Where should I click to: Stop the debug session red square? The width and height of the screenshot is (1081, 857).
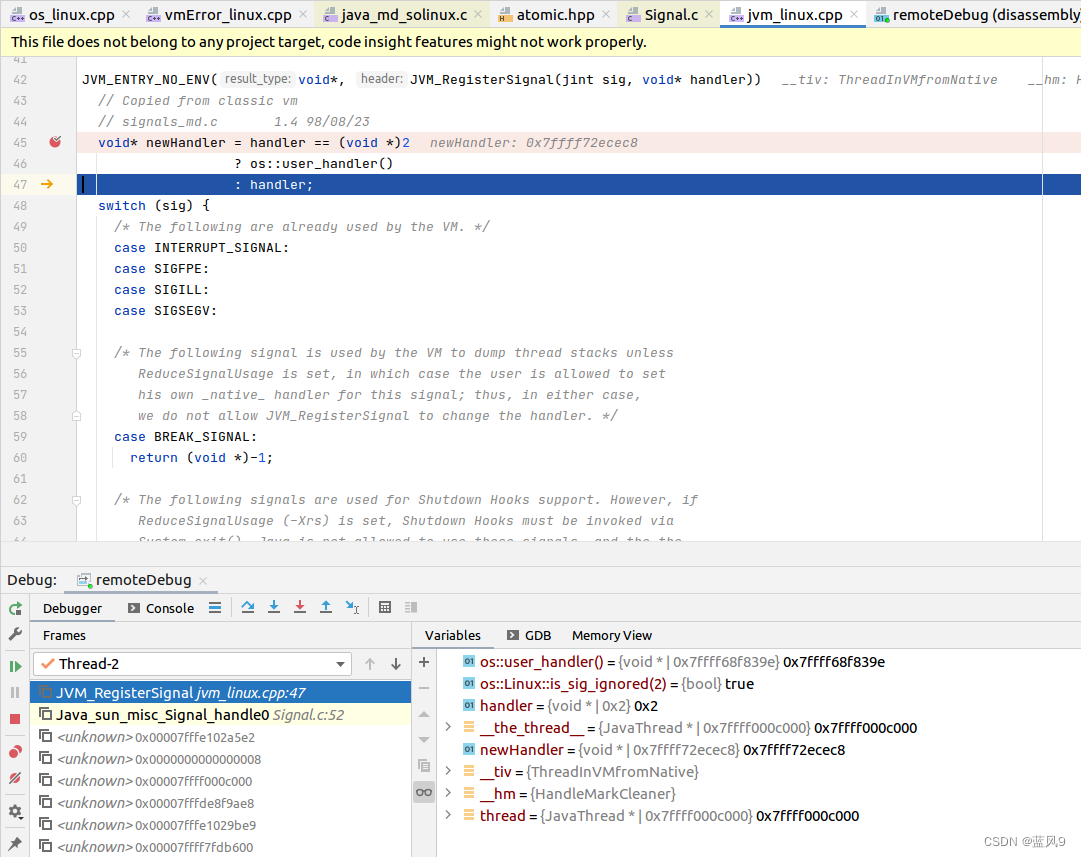(15, 719)
